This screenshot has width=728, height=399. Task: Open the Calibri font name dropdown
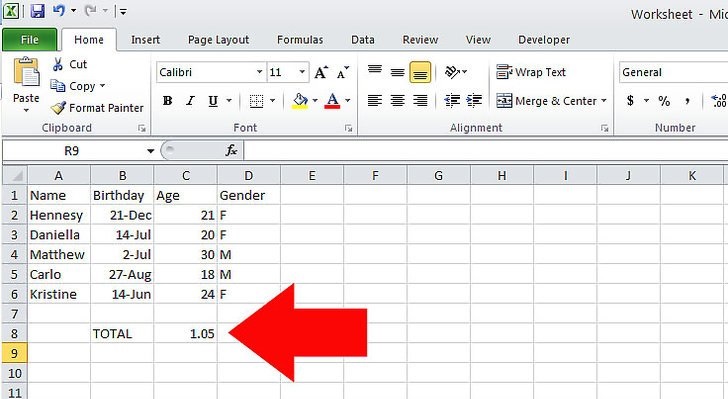point(259,72)
